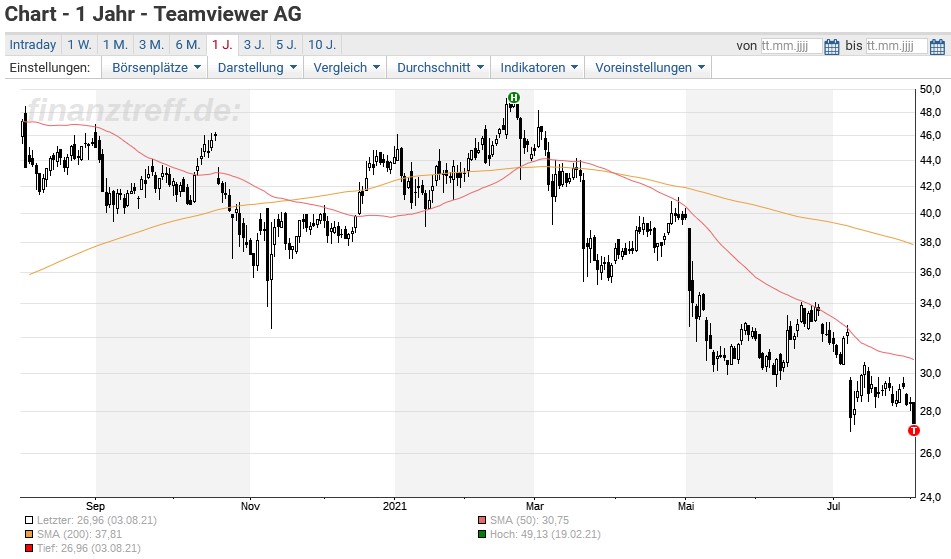This screenshot has height=559, width=951.
Task: Open the Vergleich dropdown
Action: pos(346,67)
